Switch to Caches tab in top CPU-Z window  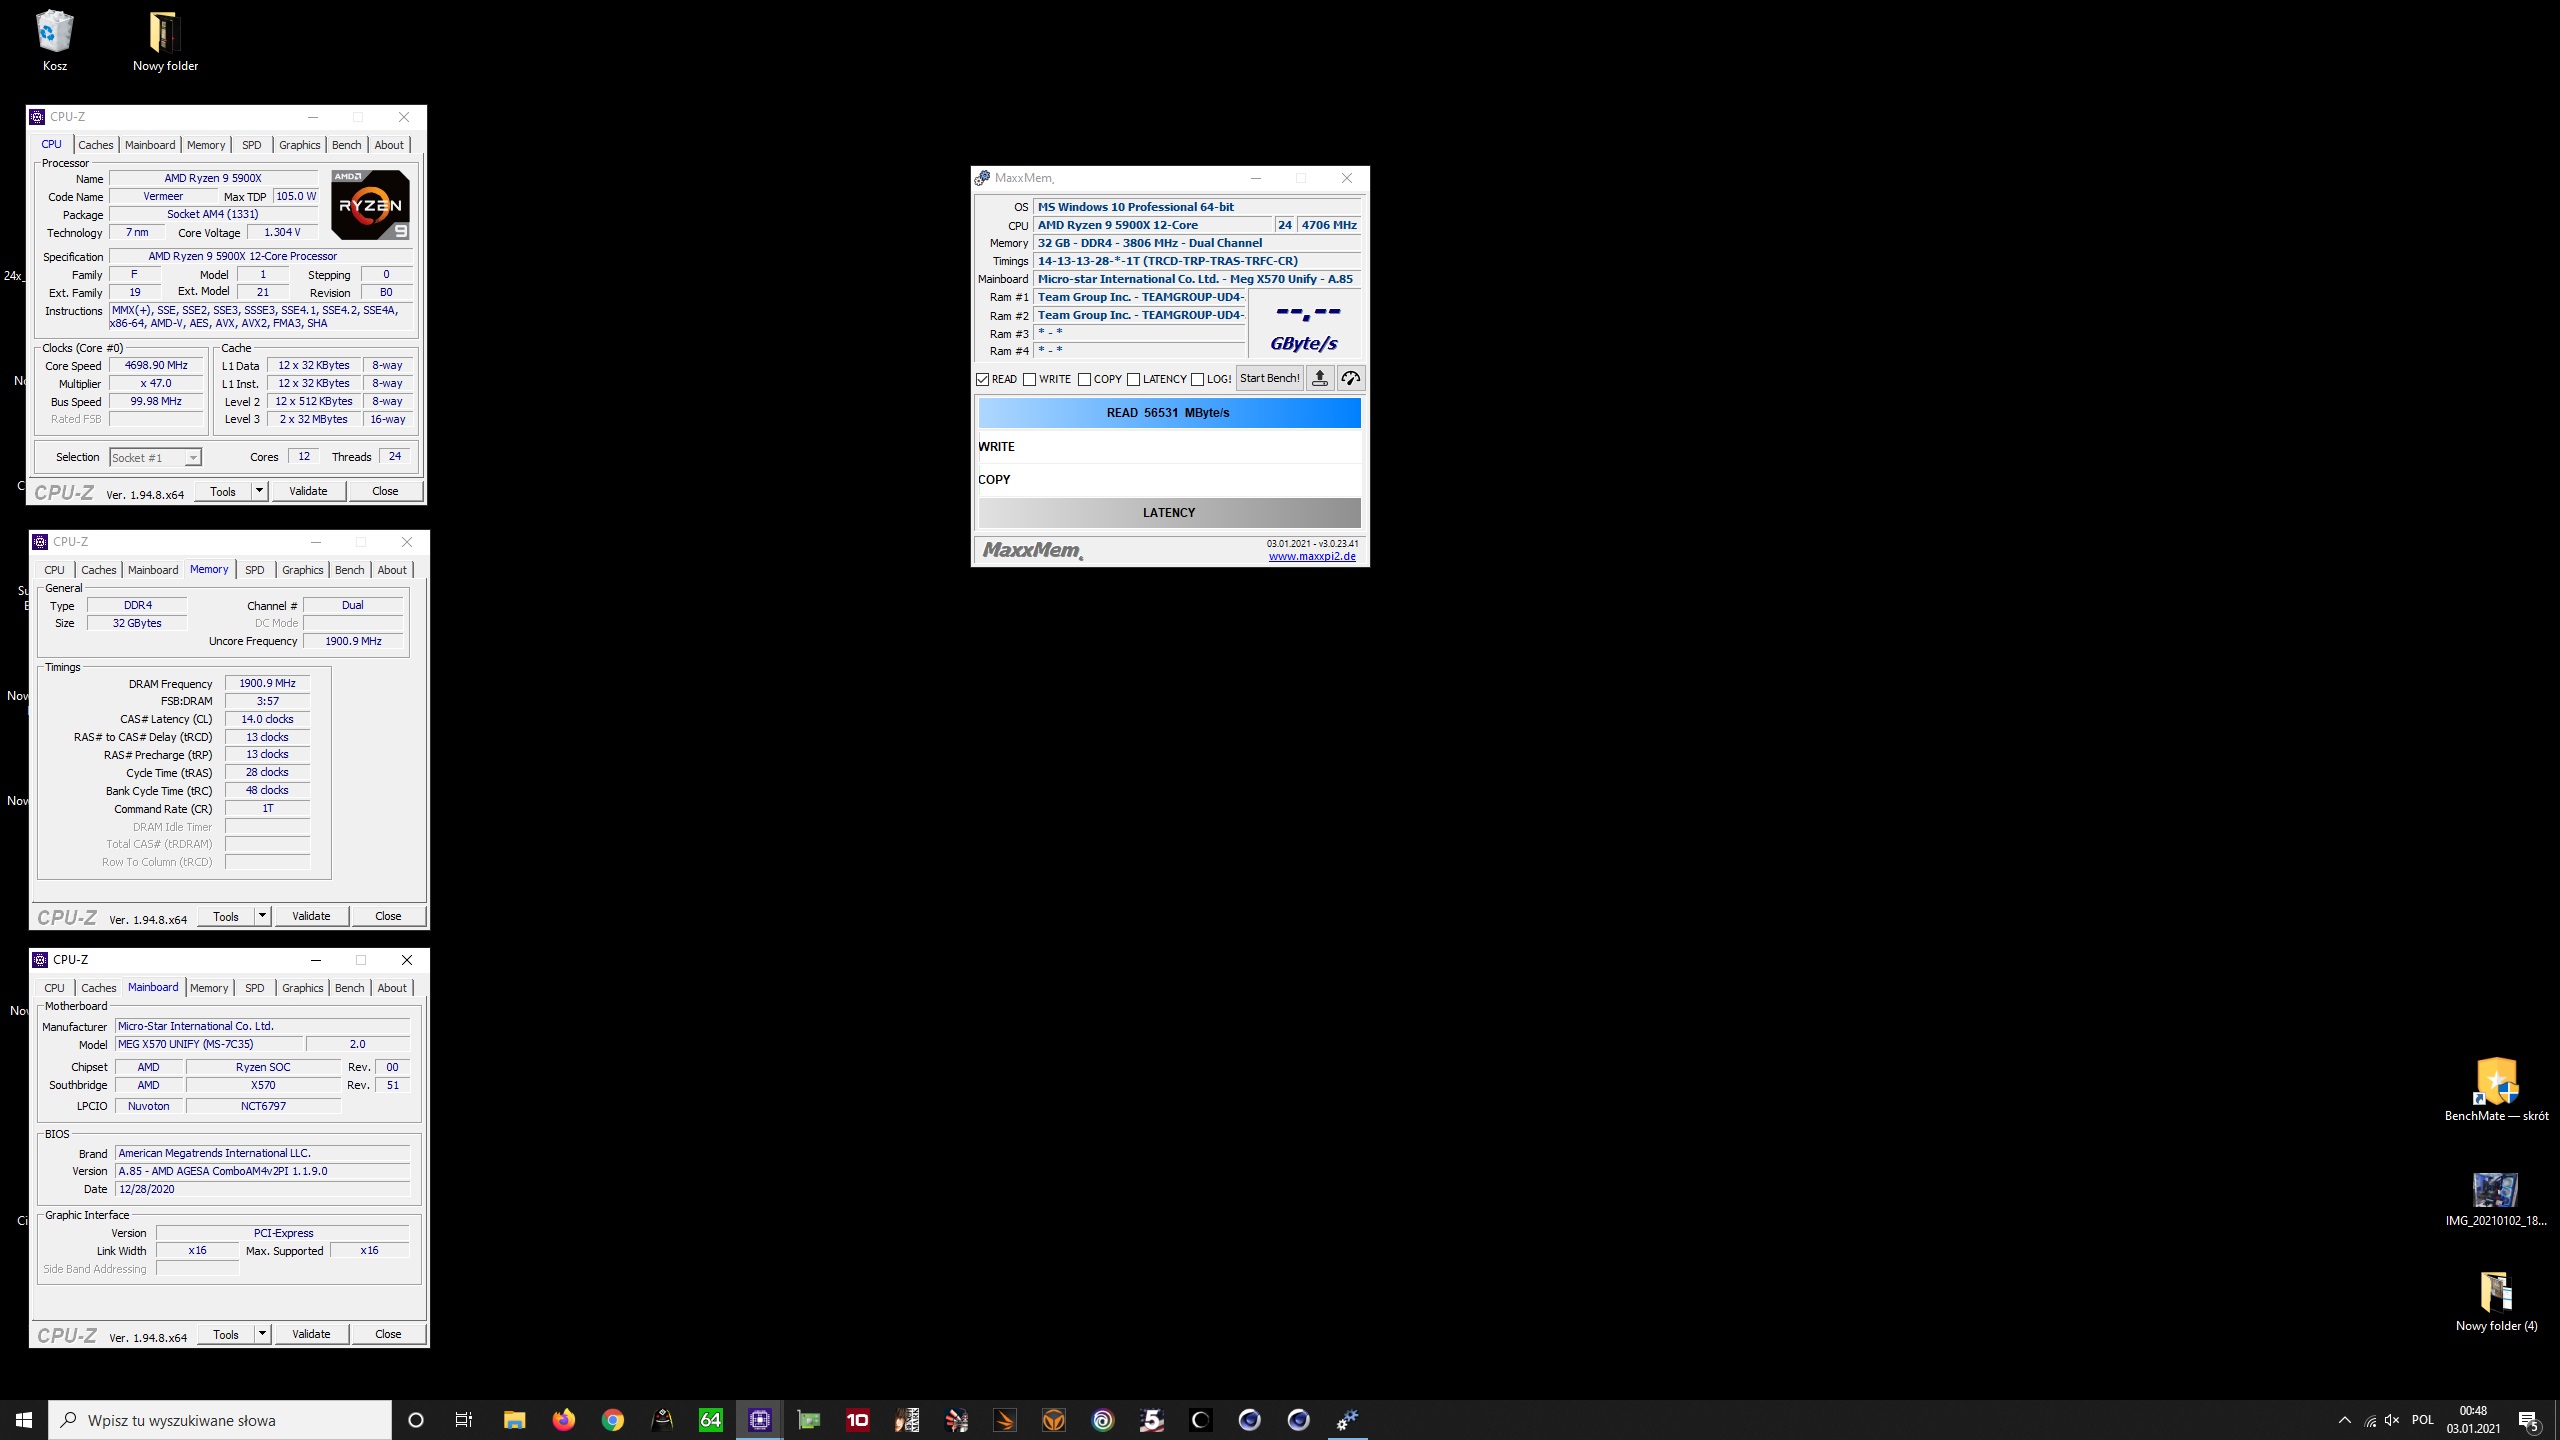96,145
